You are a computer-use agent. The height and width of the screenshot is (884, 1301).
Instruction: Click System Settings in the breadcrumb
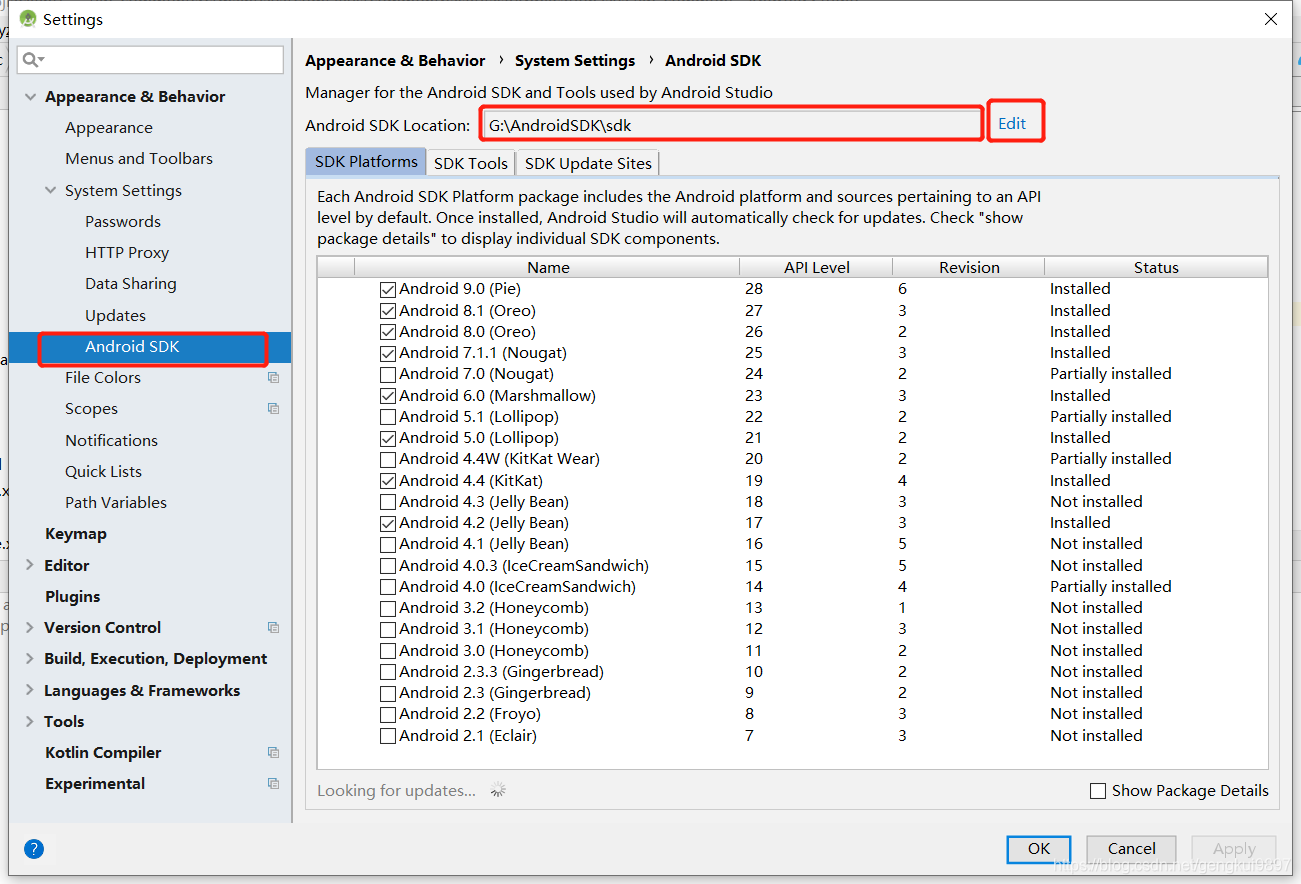click(575, 61)
